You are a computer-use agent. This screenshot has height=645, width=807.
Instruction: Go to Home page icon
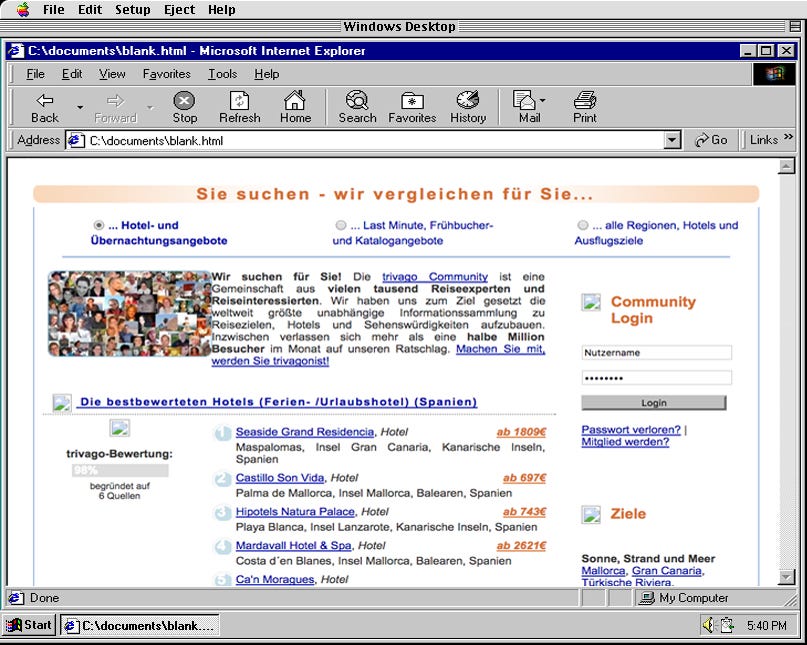coord(295,107)
